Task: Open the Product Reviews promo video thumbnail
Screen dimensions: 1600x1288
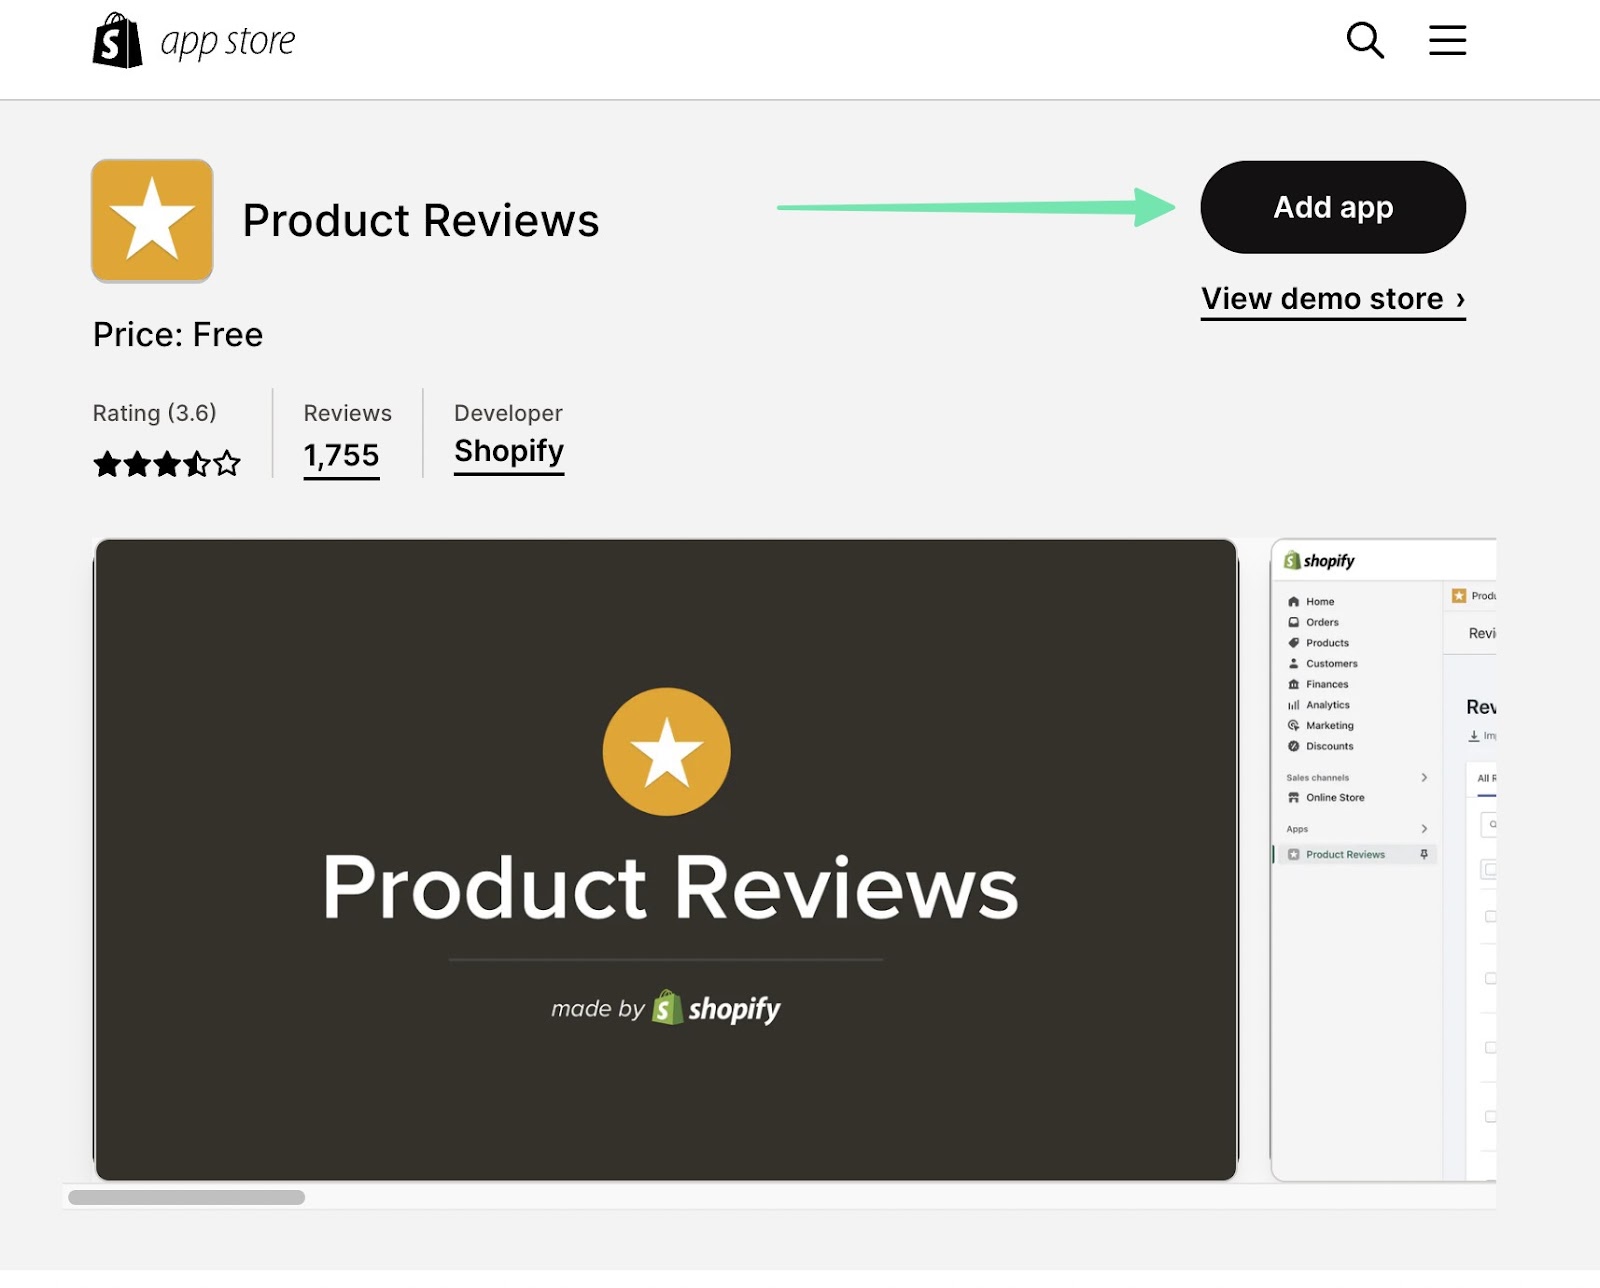Action: click(x=666, y=860)
